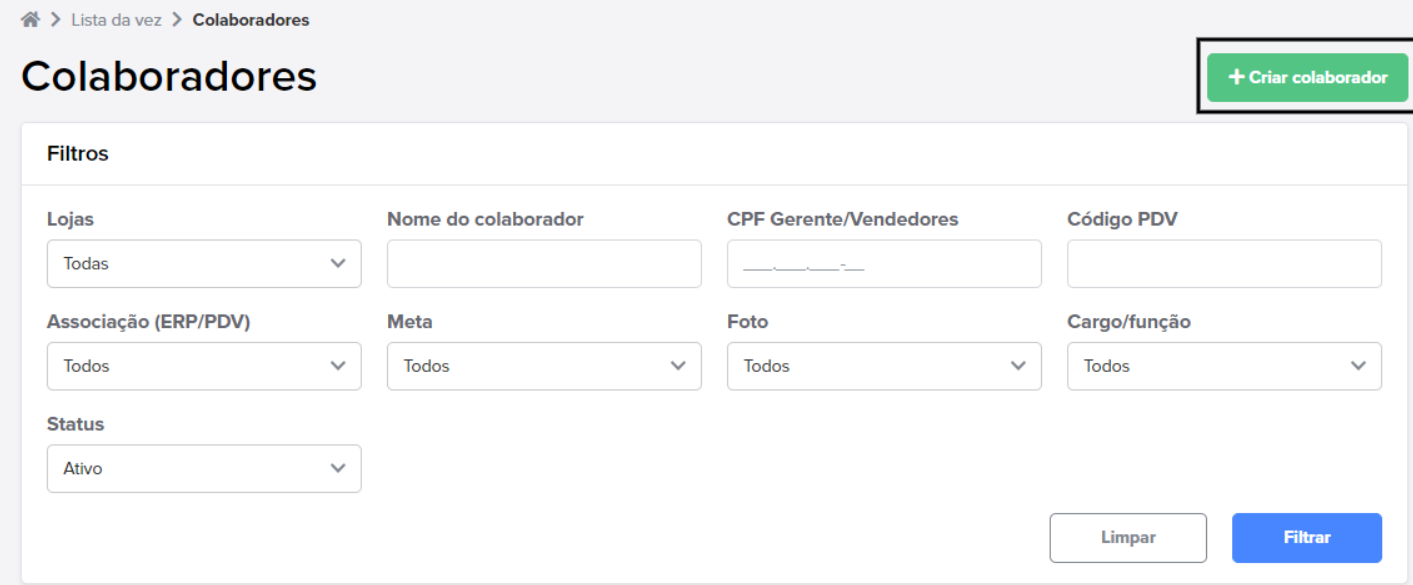Click the chevron arrow in Foto field
1413x585 pixels.
[x=1018, y=366]
